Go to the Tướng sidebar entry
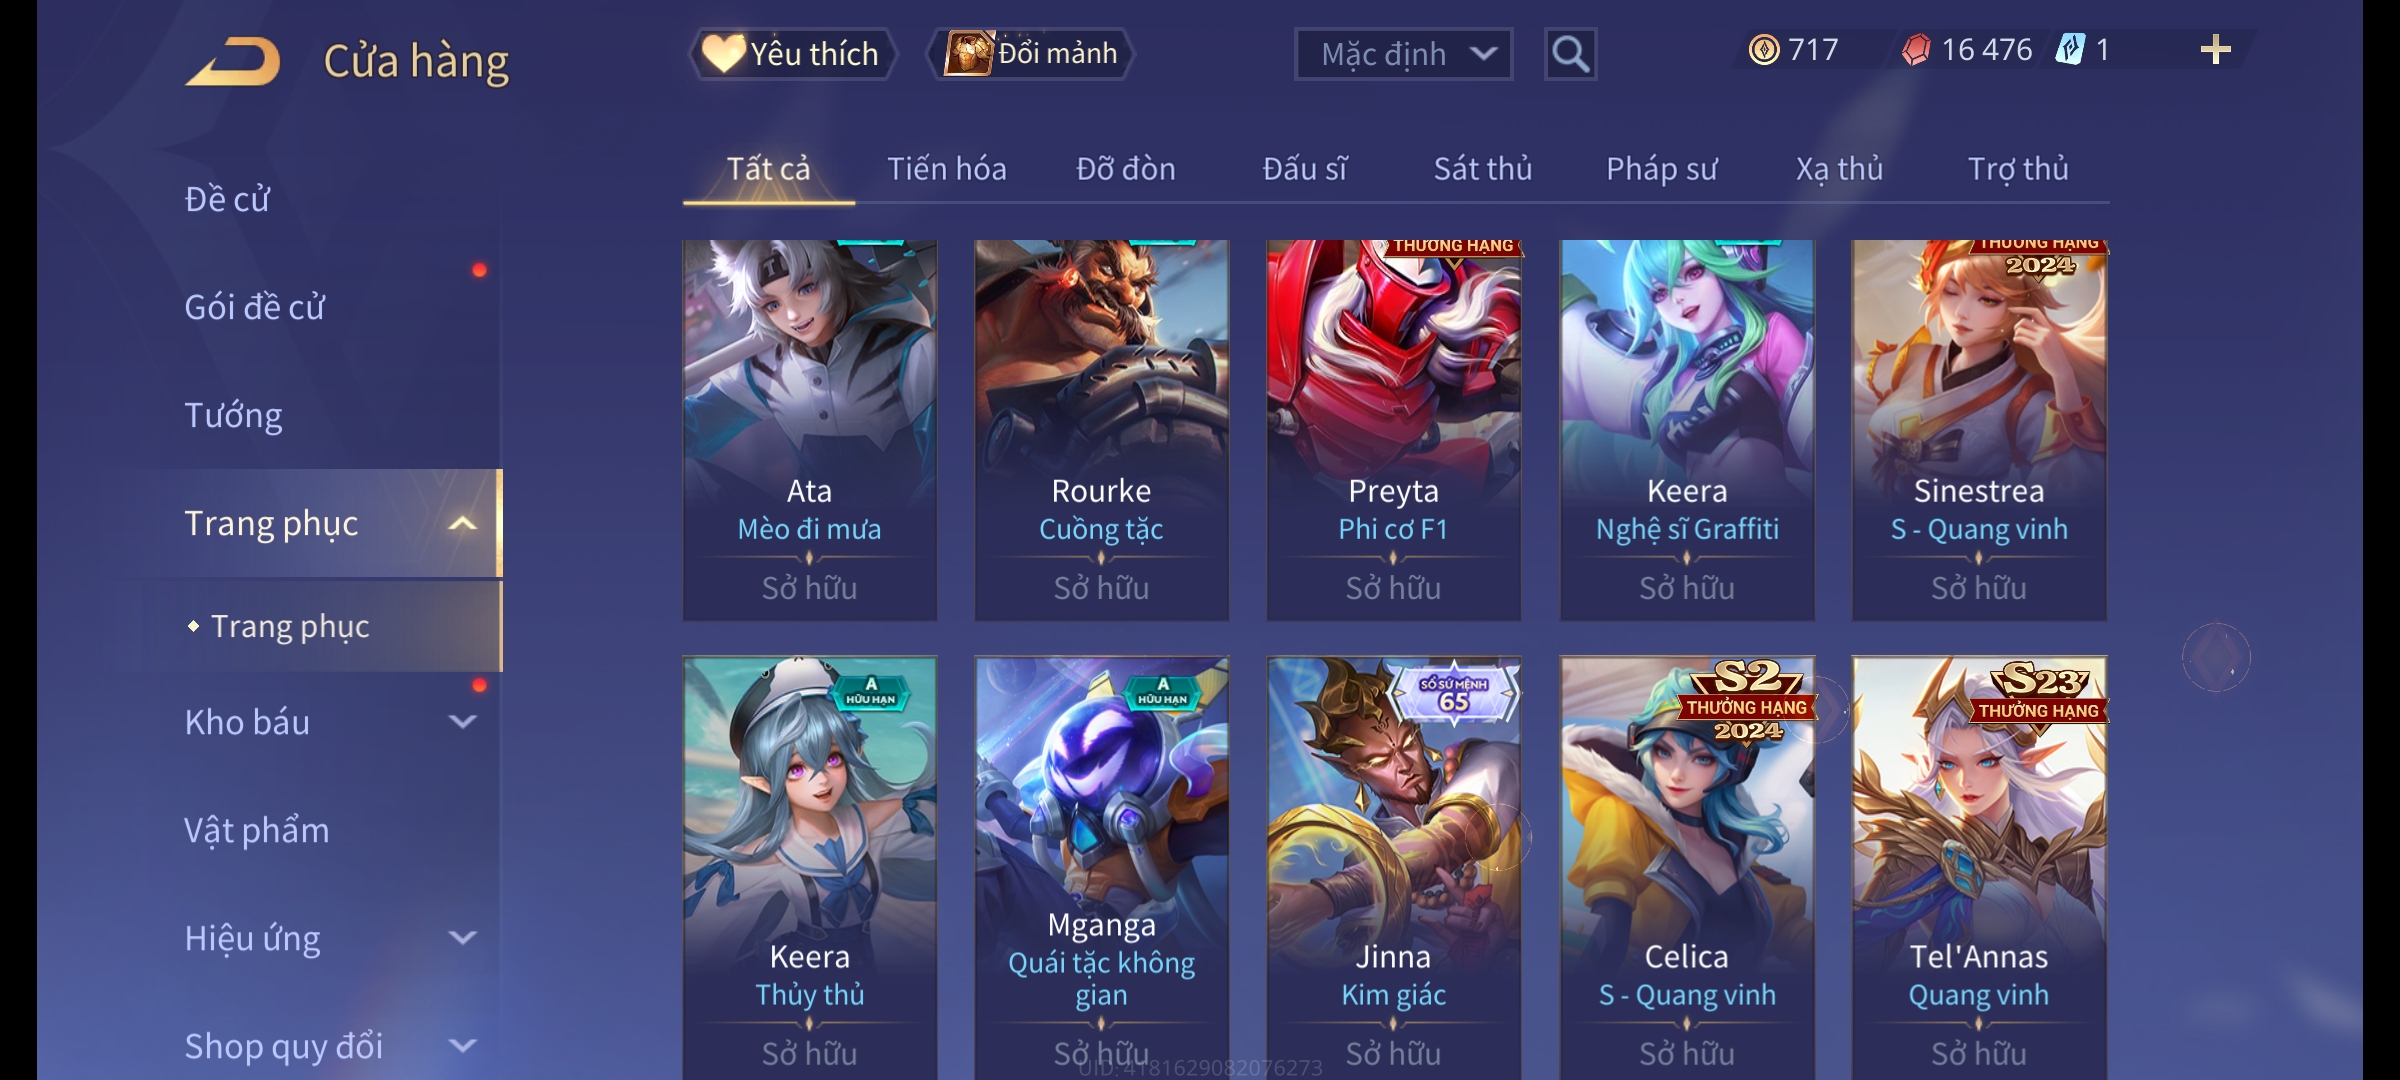 tap(233, 415)
